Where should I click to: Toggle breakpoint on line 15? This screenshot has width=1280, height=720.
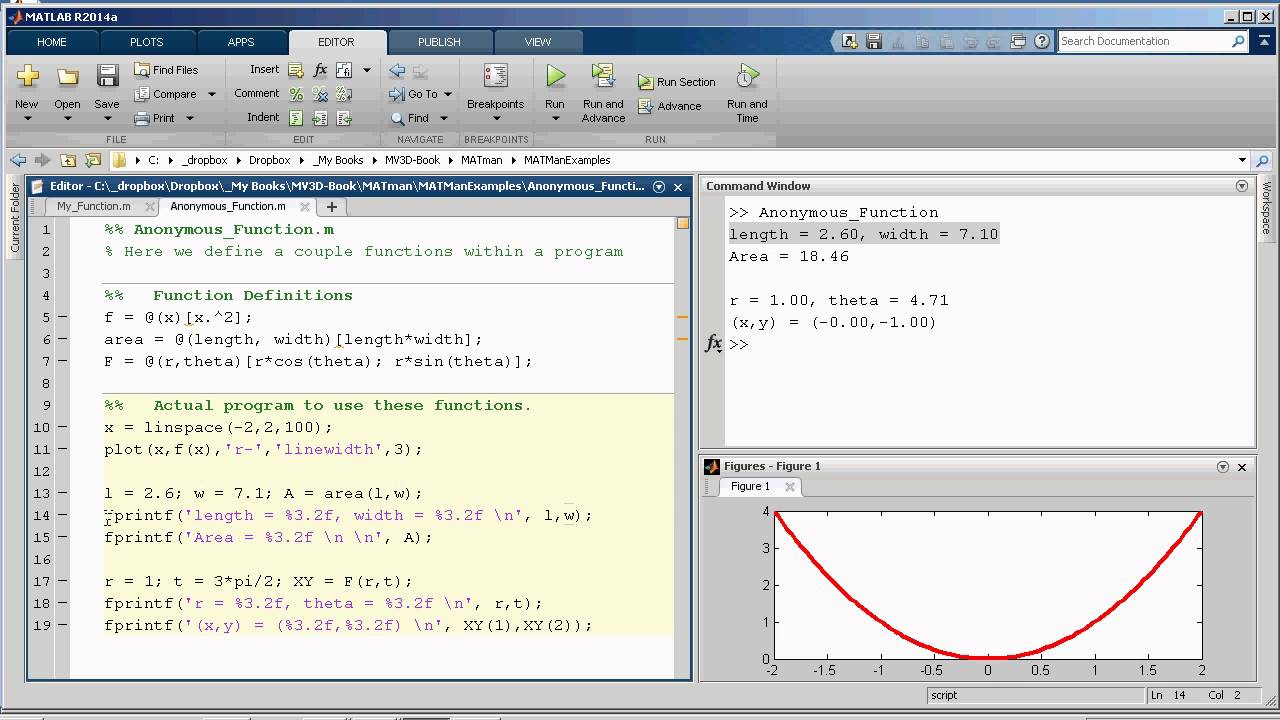pos(62,537)
